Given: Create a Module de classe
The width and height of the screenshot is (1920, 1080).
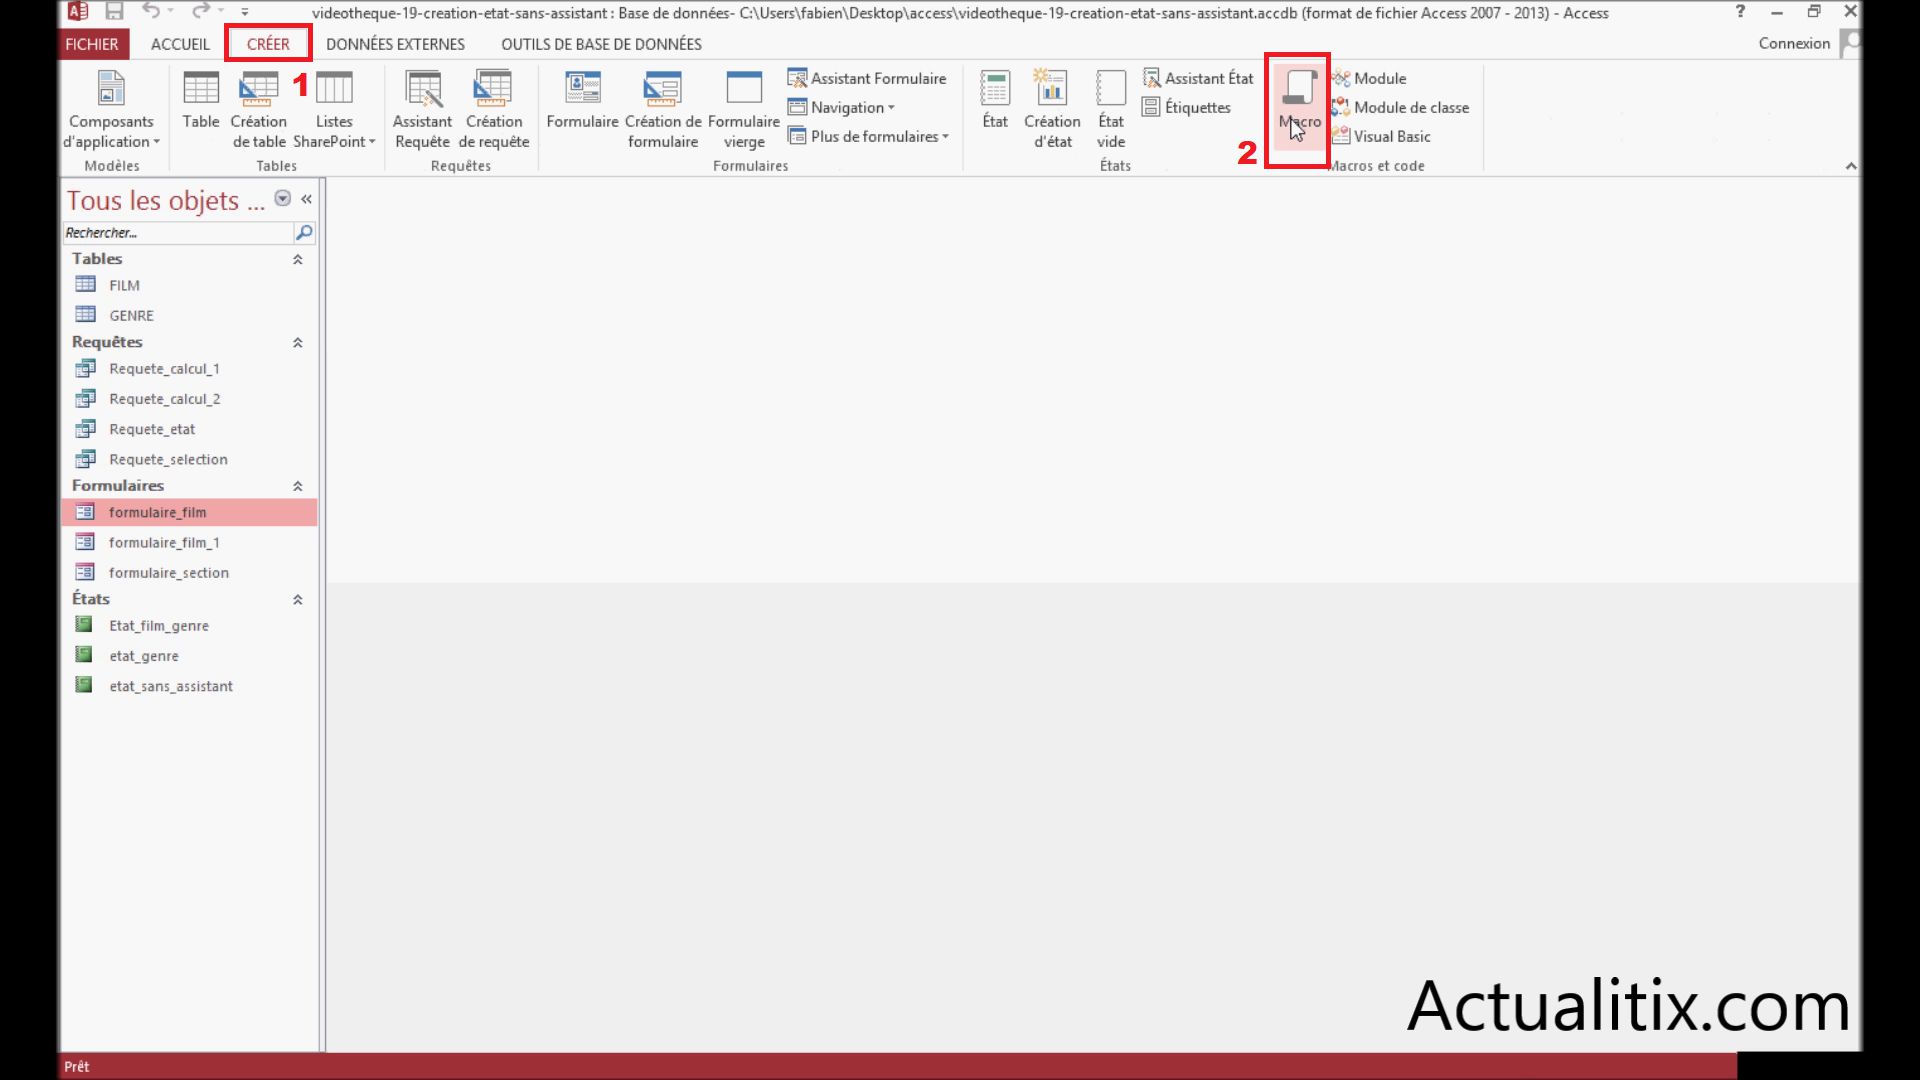Looking at the screenshot, I should click(1400, 107).
